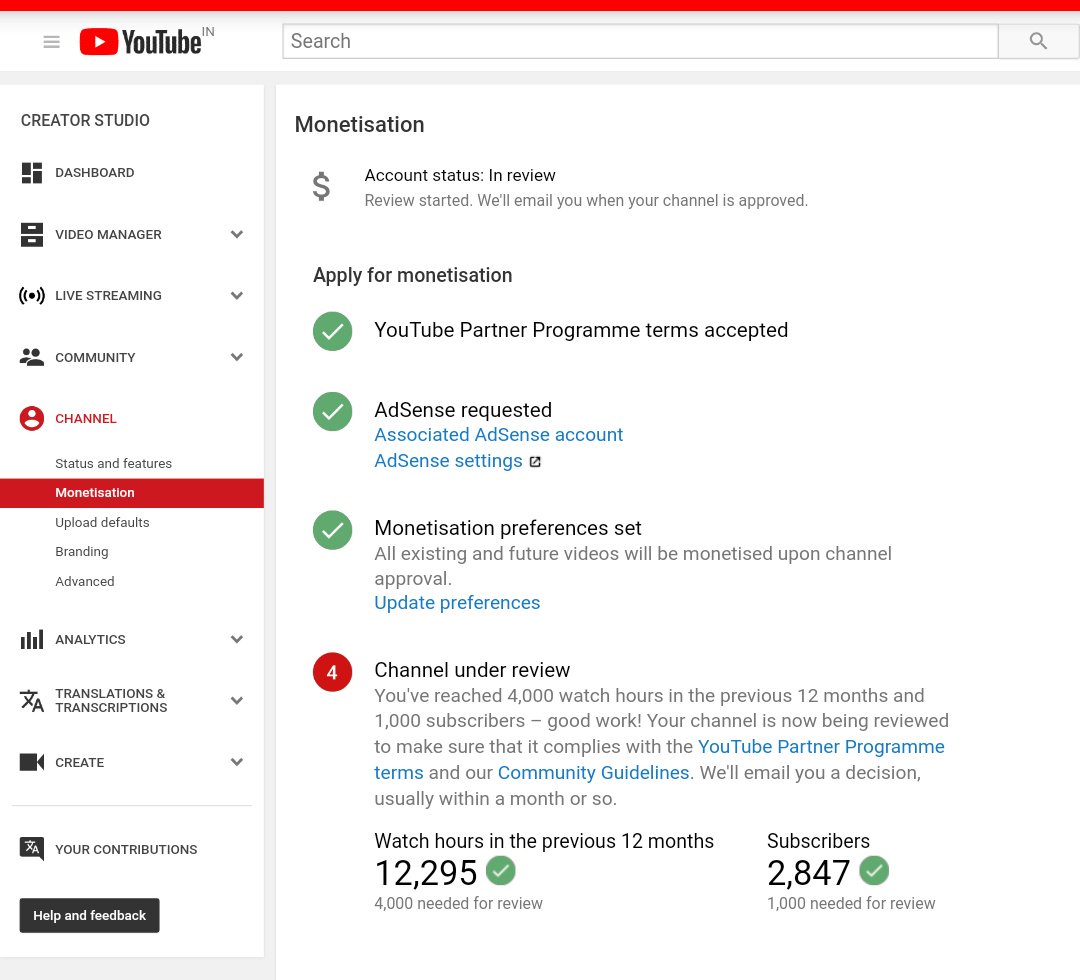This screenshot has height=980, width=1080.
Task: Focus the Search input field
Action: pyautogui.click(x=640, y=41)
